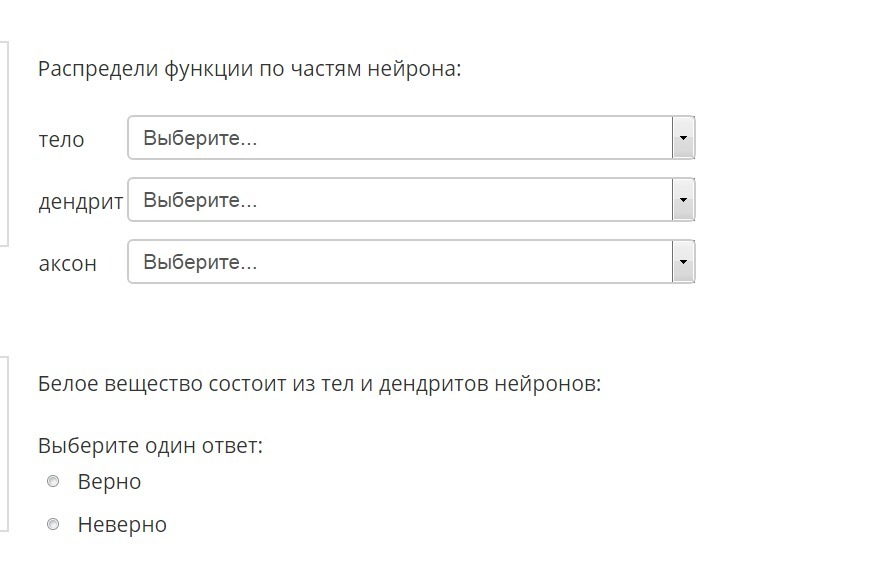The image size is (873, 569).
Task: Click the arrow icon of the дендрит dropdown
Action: tap(683, 199)
